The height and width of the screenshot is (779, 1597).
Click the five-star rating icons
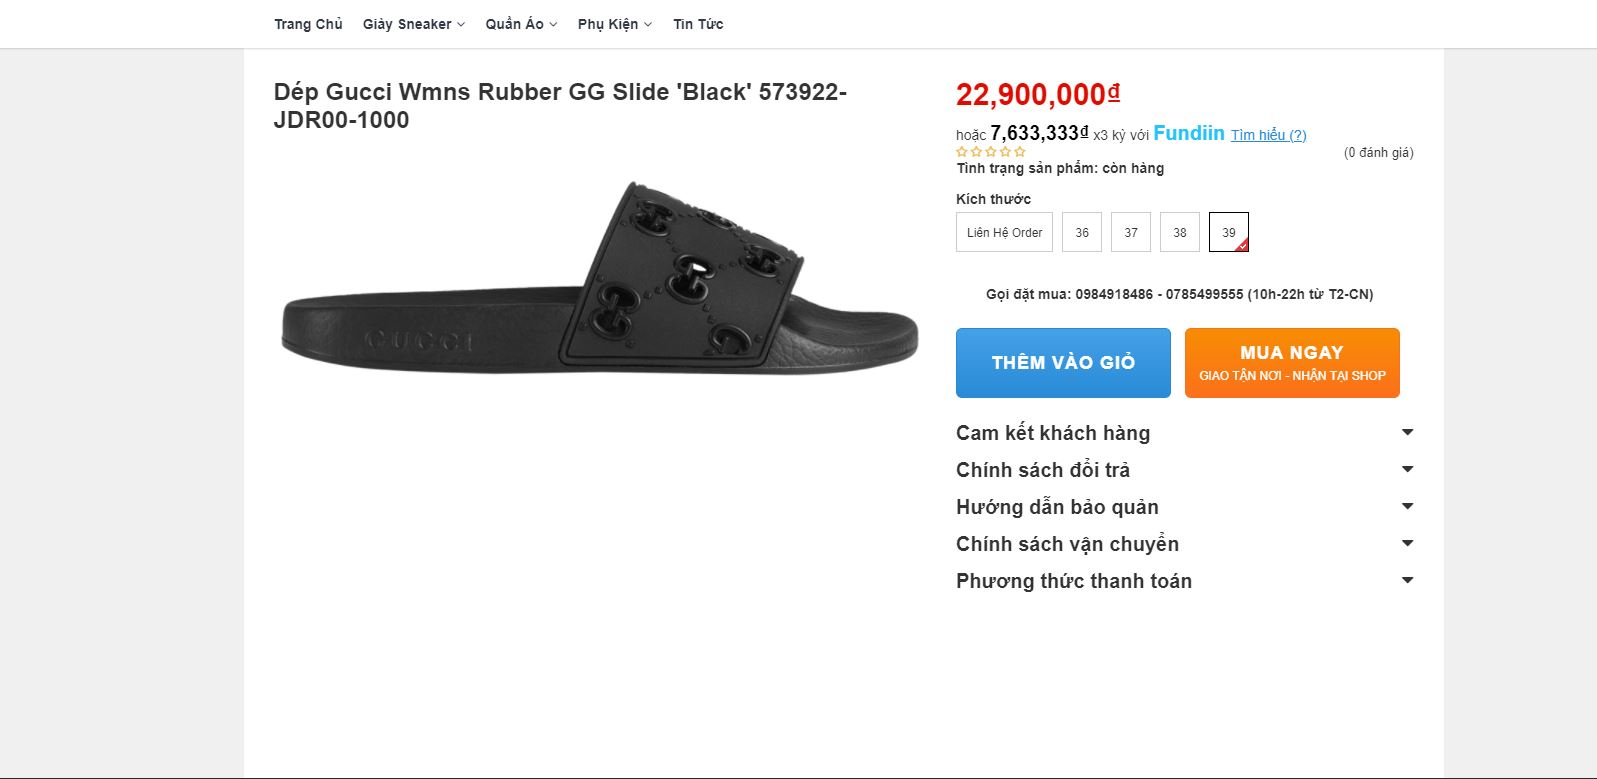tap(990, 152)
